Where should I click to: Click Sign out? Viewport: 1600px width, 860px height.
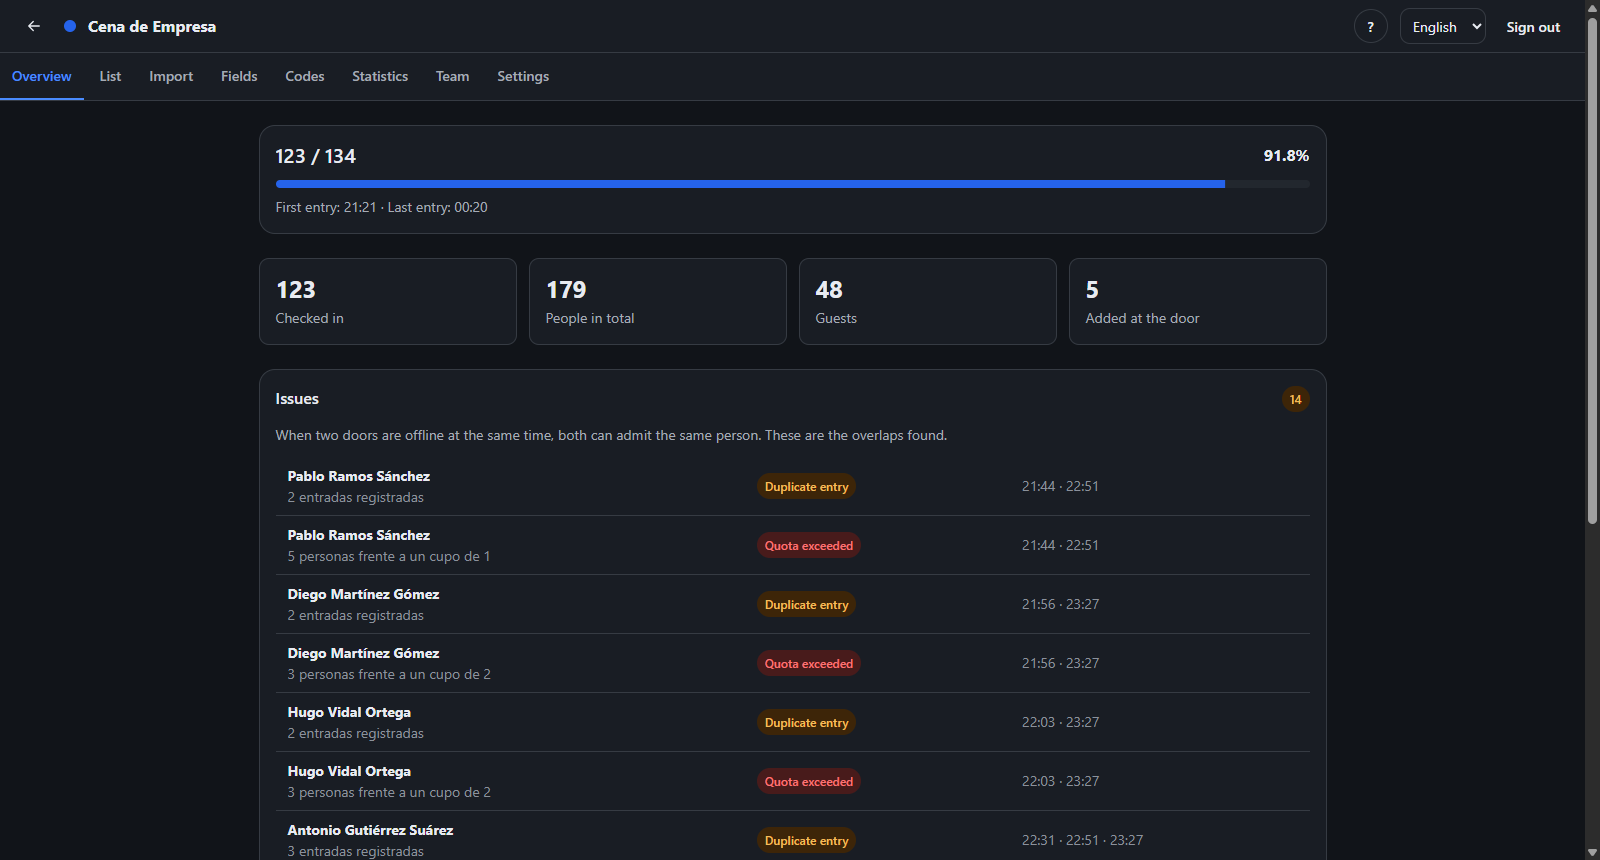coord(1533,27)
